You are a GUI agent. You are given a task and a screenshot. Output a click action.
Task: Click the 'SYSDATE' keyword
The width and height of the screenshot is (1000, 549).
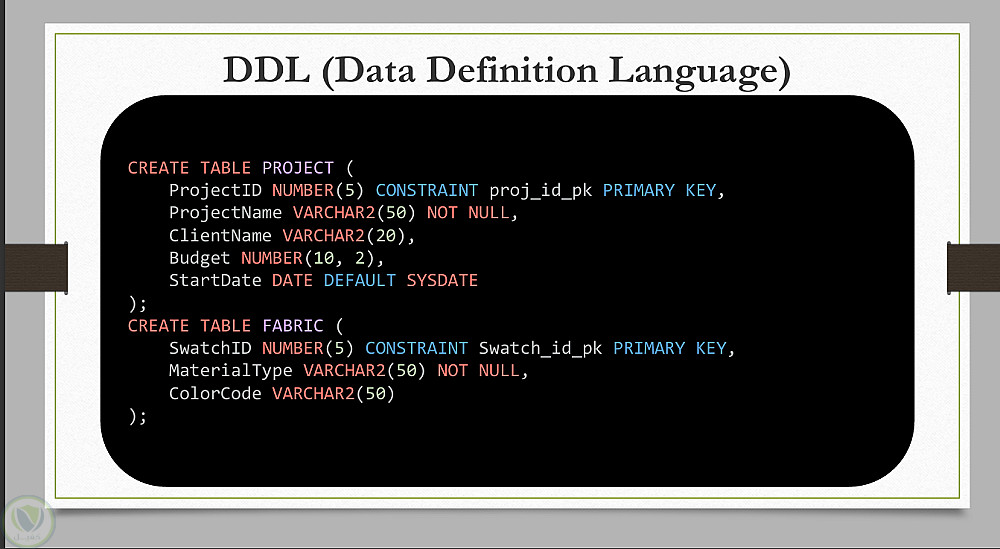coord(442,281)
